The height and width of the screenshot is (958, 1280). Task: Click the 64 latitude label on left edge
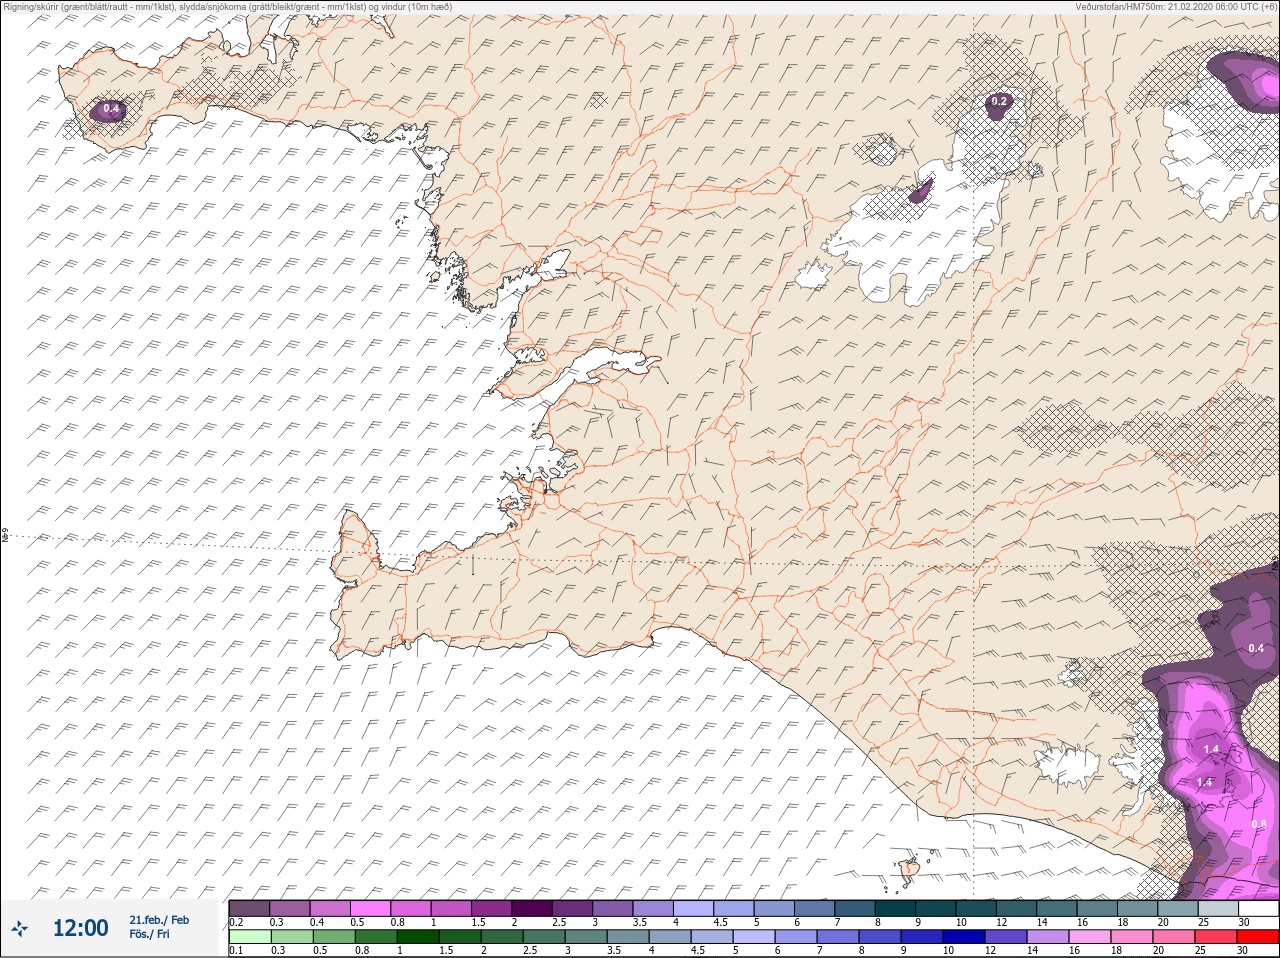click(5, 536)
